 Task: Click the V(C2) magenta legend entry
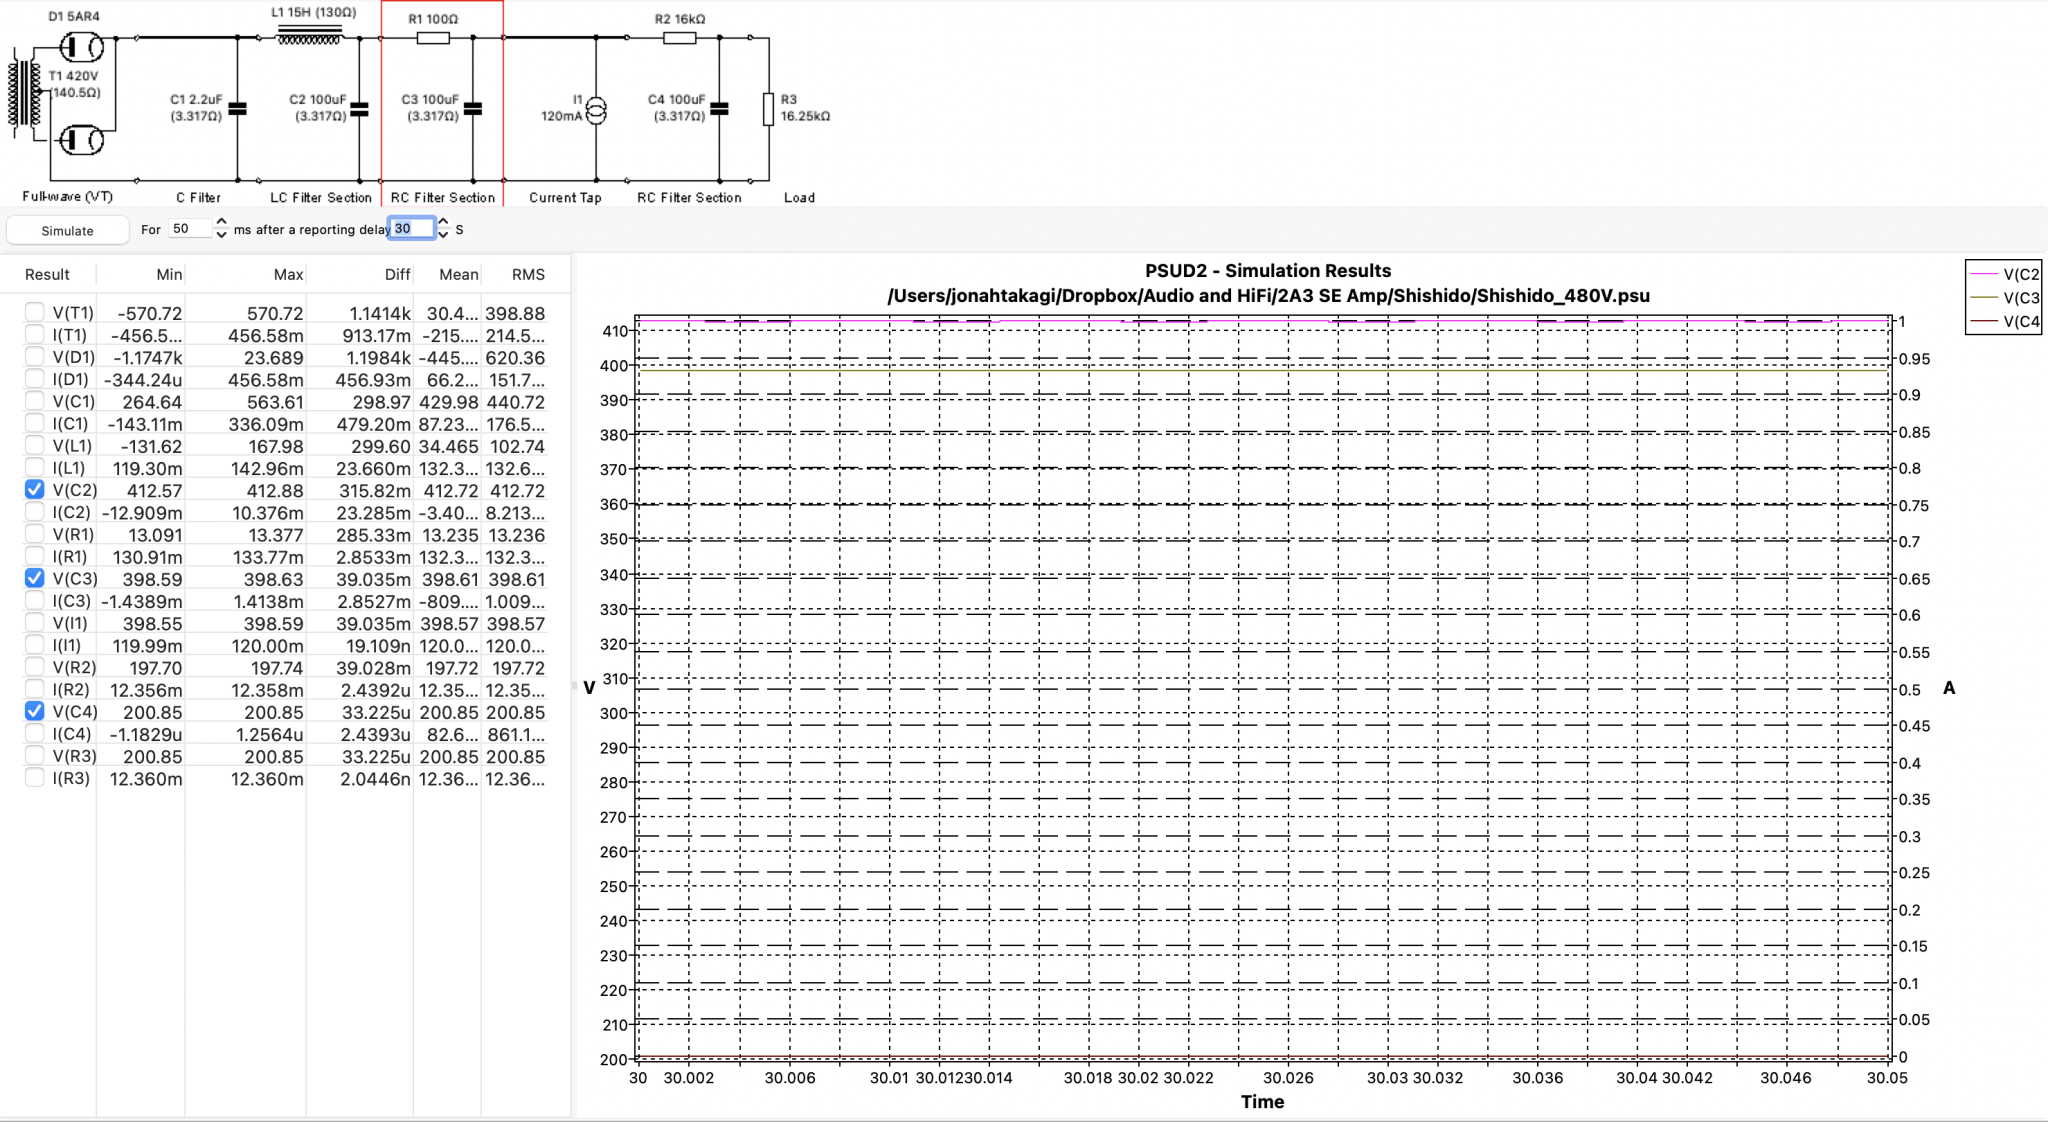[x=2004, y=274]
